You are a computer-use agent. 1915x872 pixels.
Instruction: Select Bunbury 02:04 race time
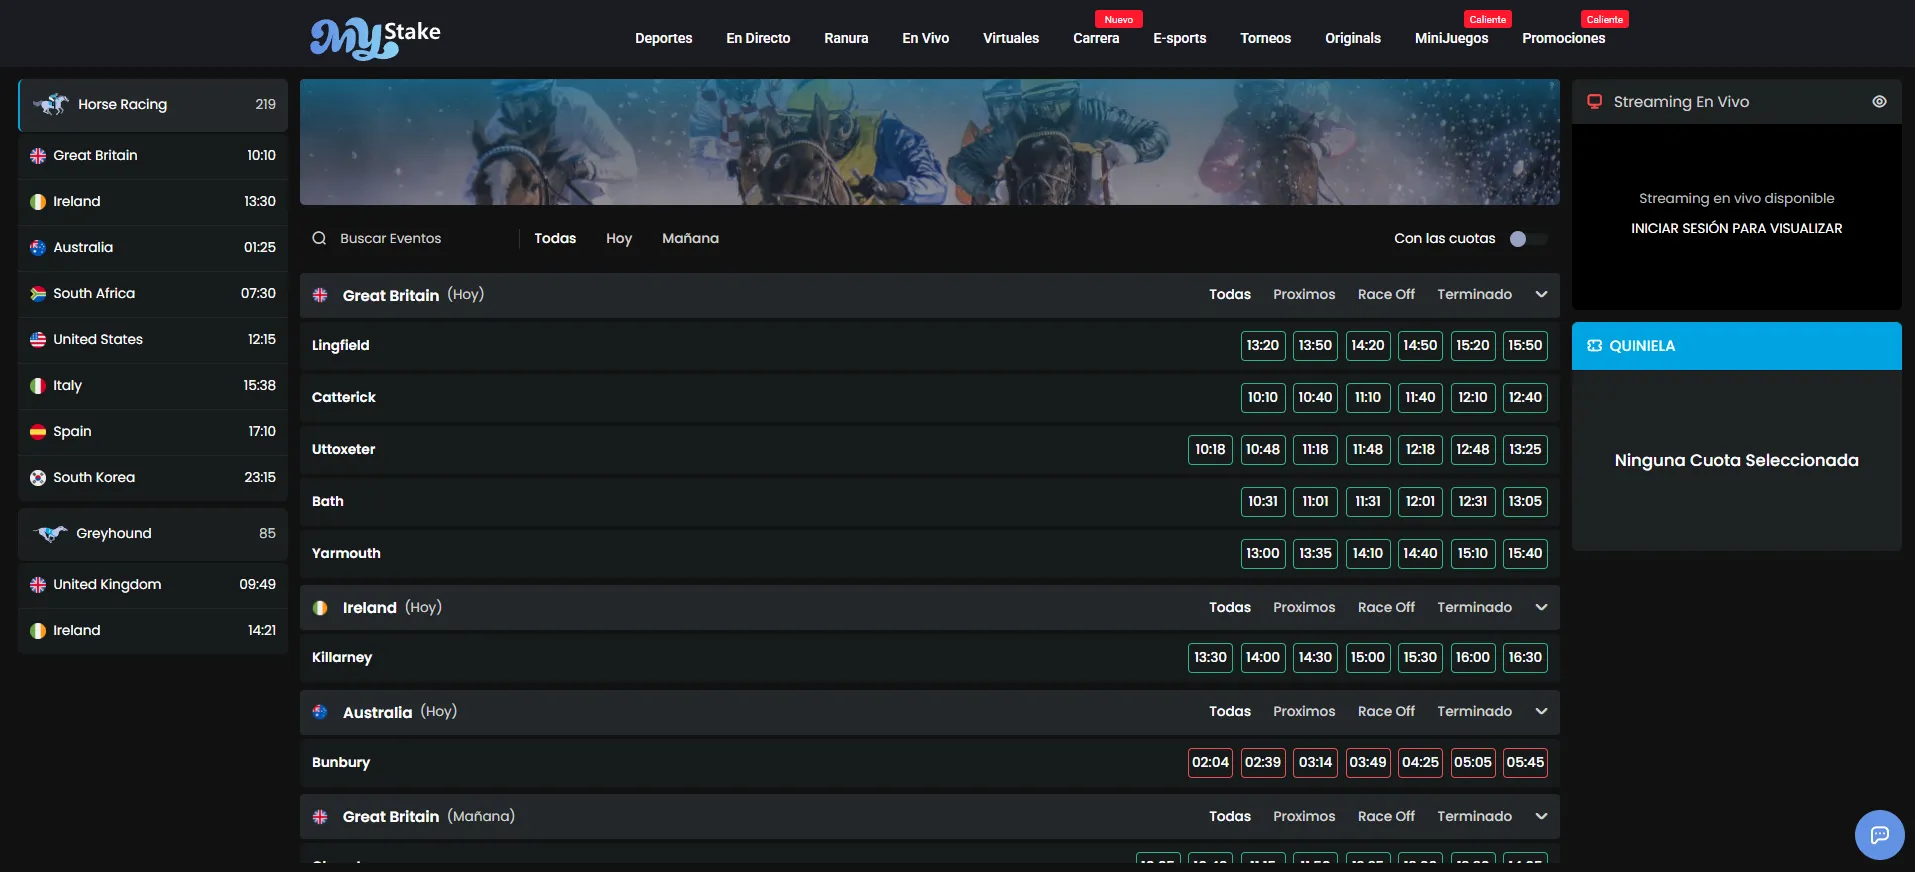tap(1210, 762)
